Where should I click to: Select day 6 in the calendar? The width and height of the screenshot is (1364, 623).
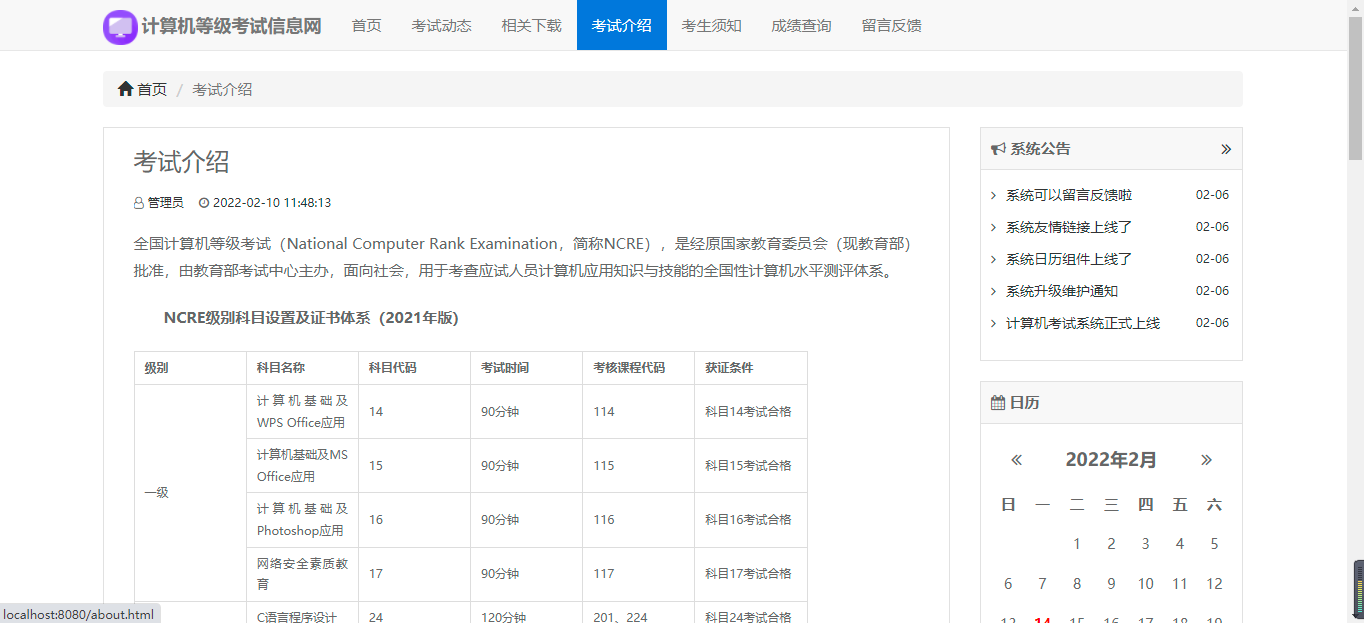coord(1008,584)
